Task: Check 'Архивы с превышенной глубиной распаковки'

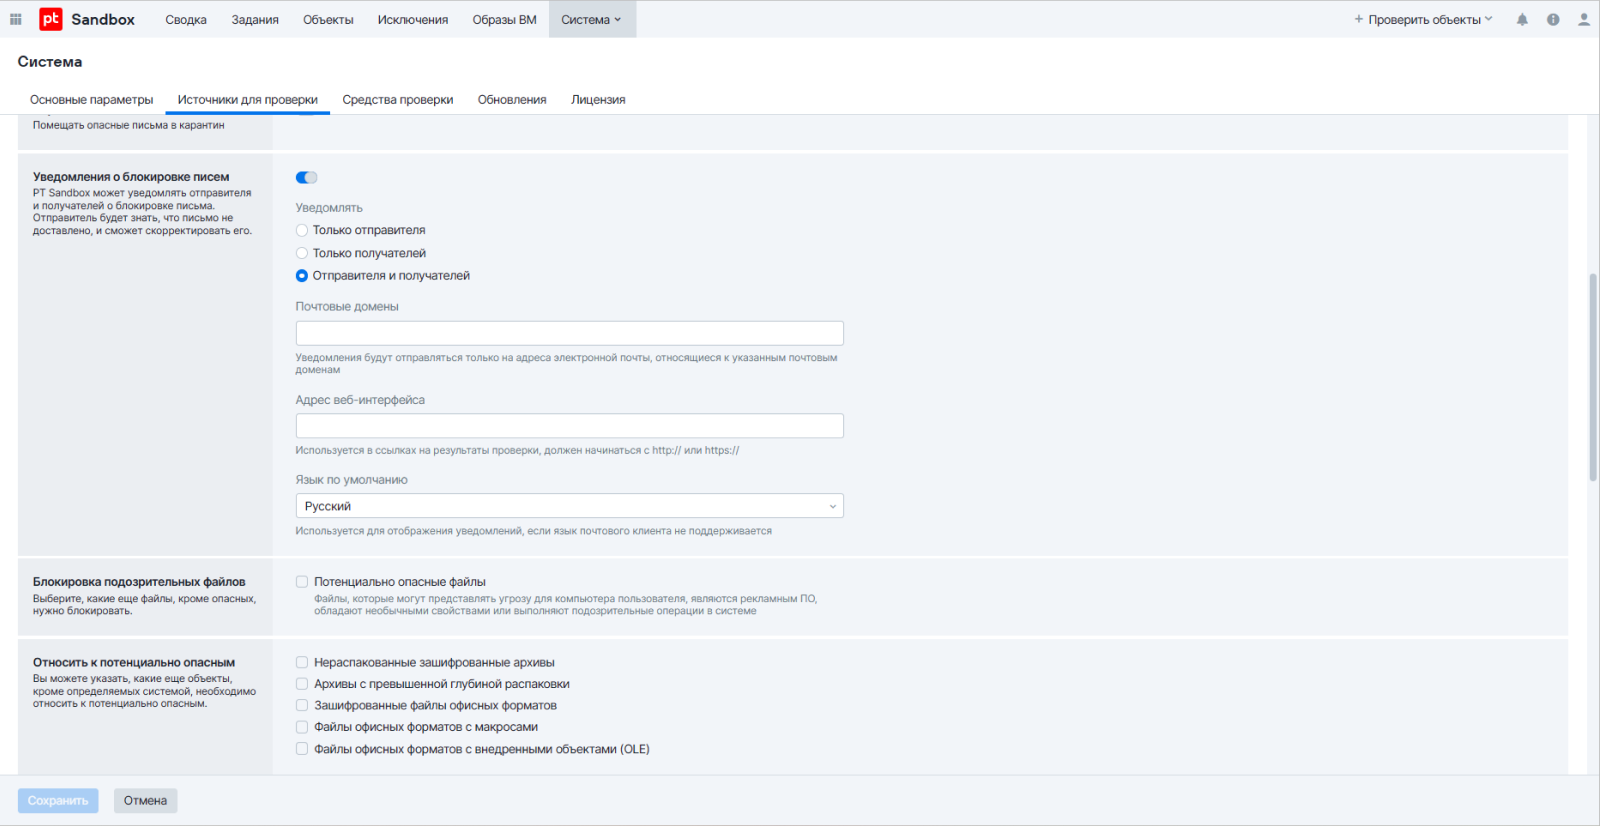Action: pos(302,684)
